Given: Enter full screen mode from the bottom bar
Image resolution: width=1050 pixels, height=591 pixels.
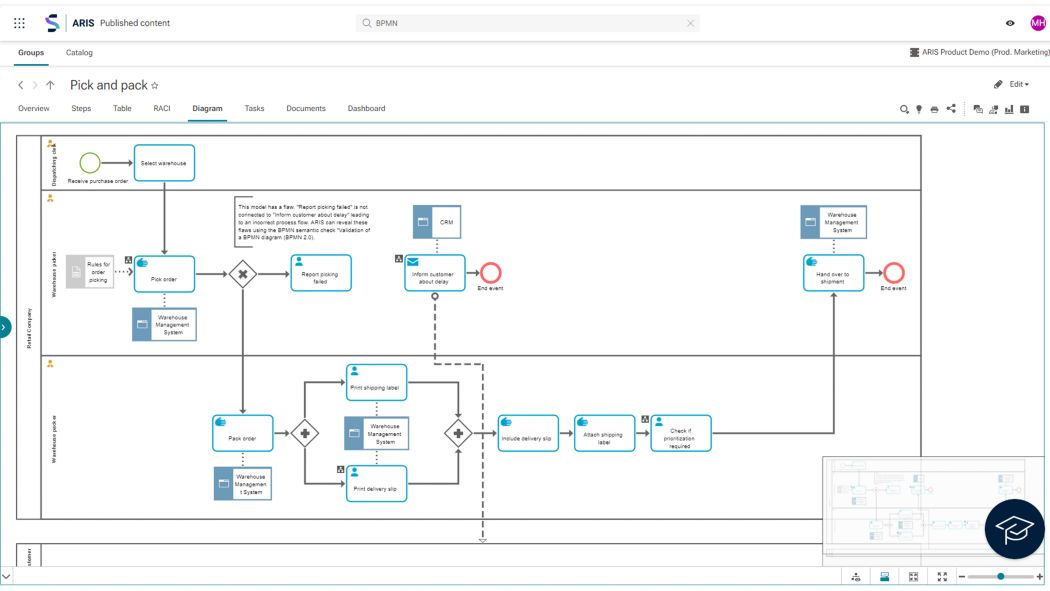Looking at the screenshot, I should click(942, 577).
